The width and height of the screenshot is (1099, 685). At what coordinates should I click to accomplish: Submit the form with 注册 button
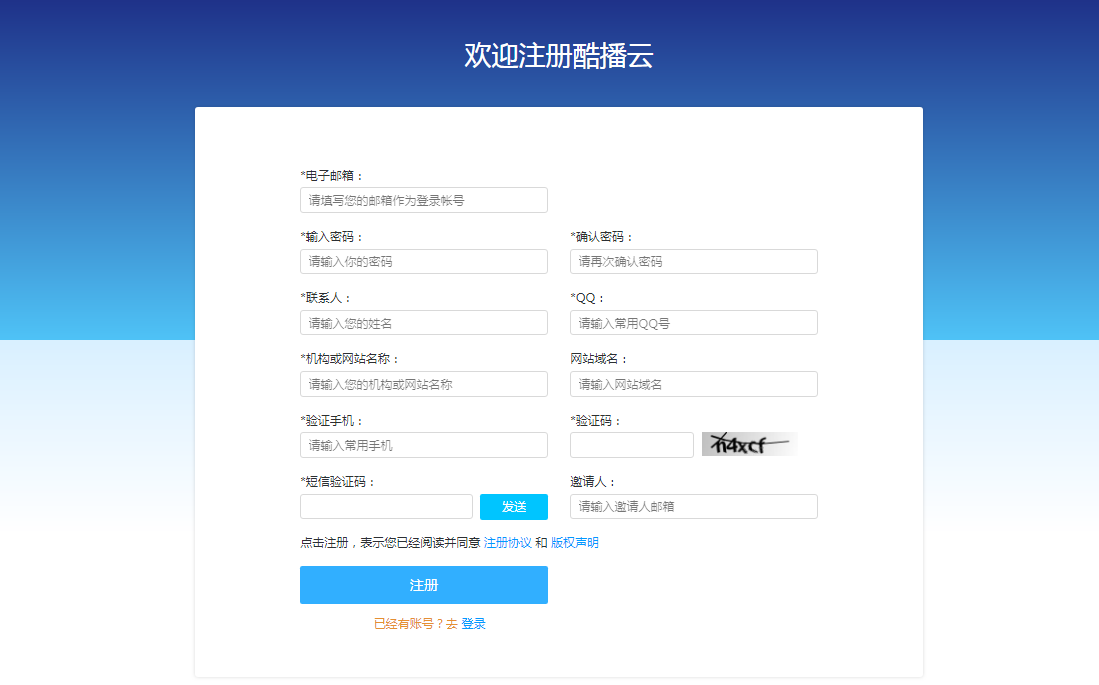pyautogui.click(x=423, y=585)
